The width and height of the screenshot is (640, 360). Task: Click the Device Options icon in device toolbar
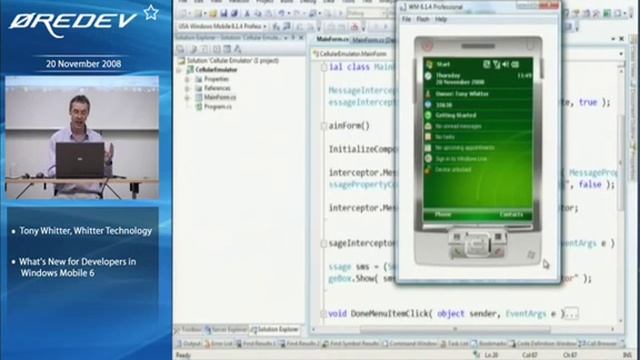[x=287, y=27]
